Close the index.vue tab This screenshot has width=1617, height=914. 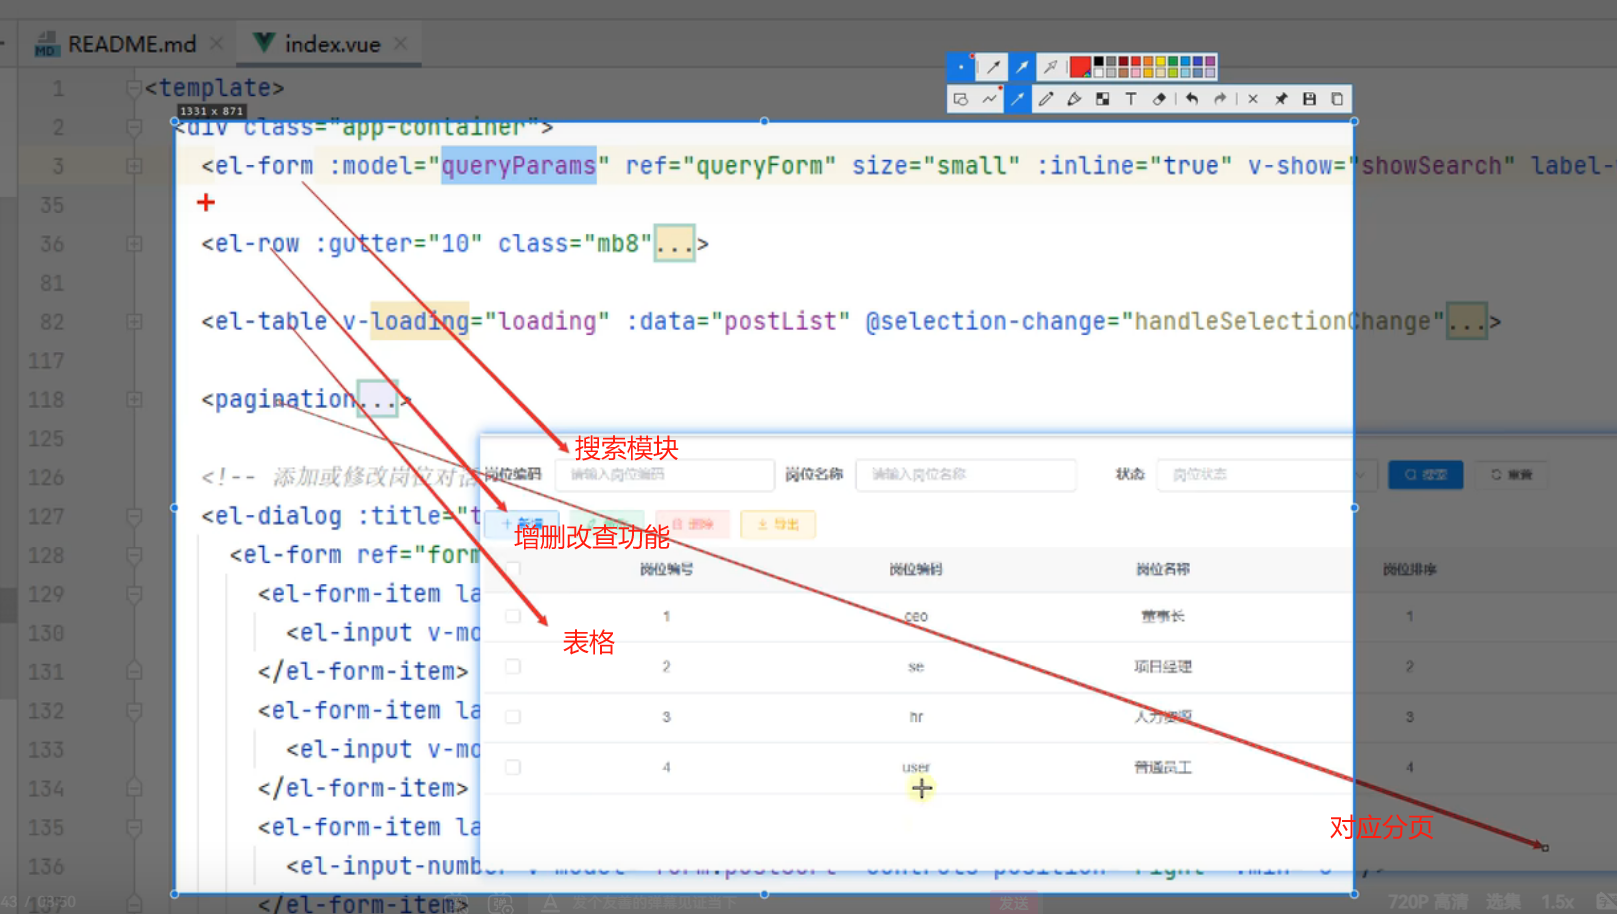(x=400, y=44)
